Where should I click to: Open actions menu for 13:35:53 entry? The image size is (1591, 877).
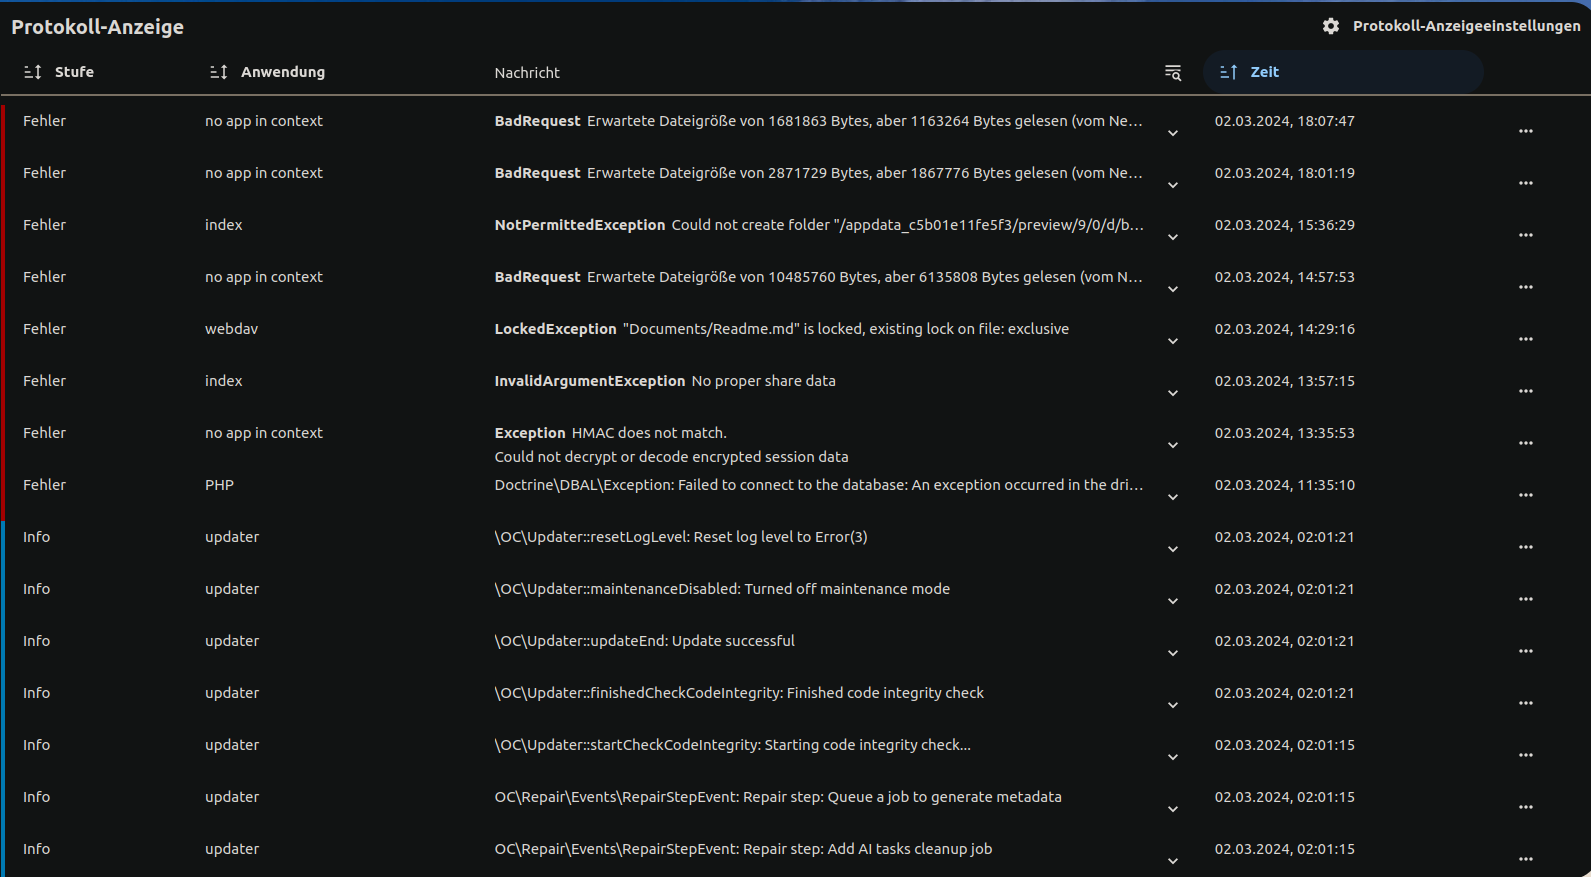[x=1526, y=443]
